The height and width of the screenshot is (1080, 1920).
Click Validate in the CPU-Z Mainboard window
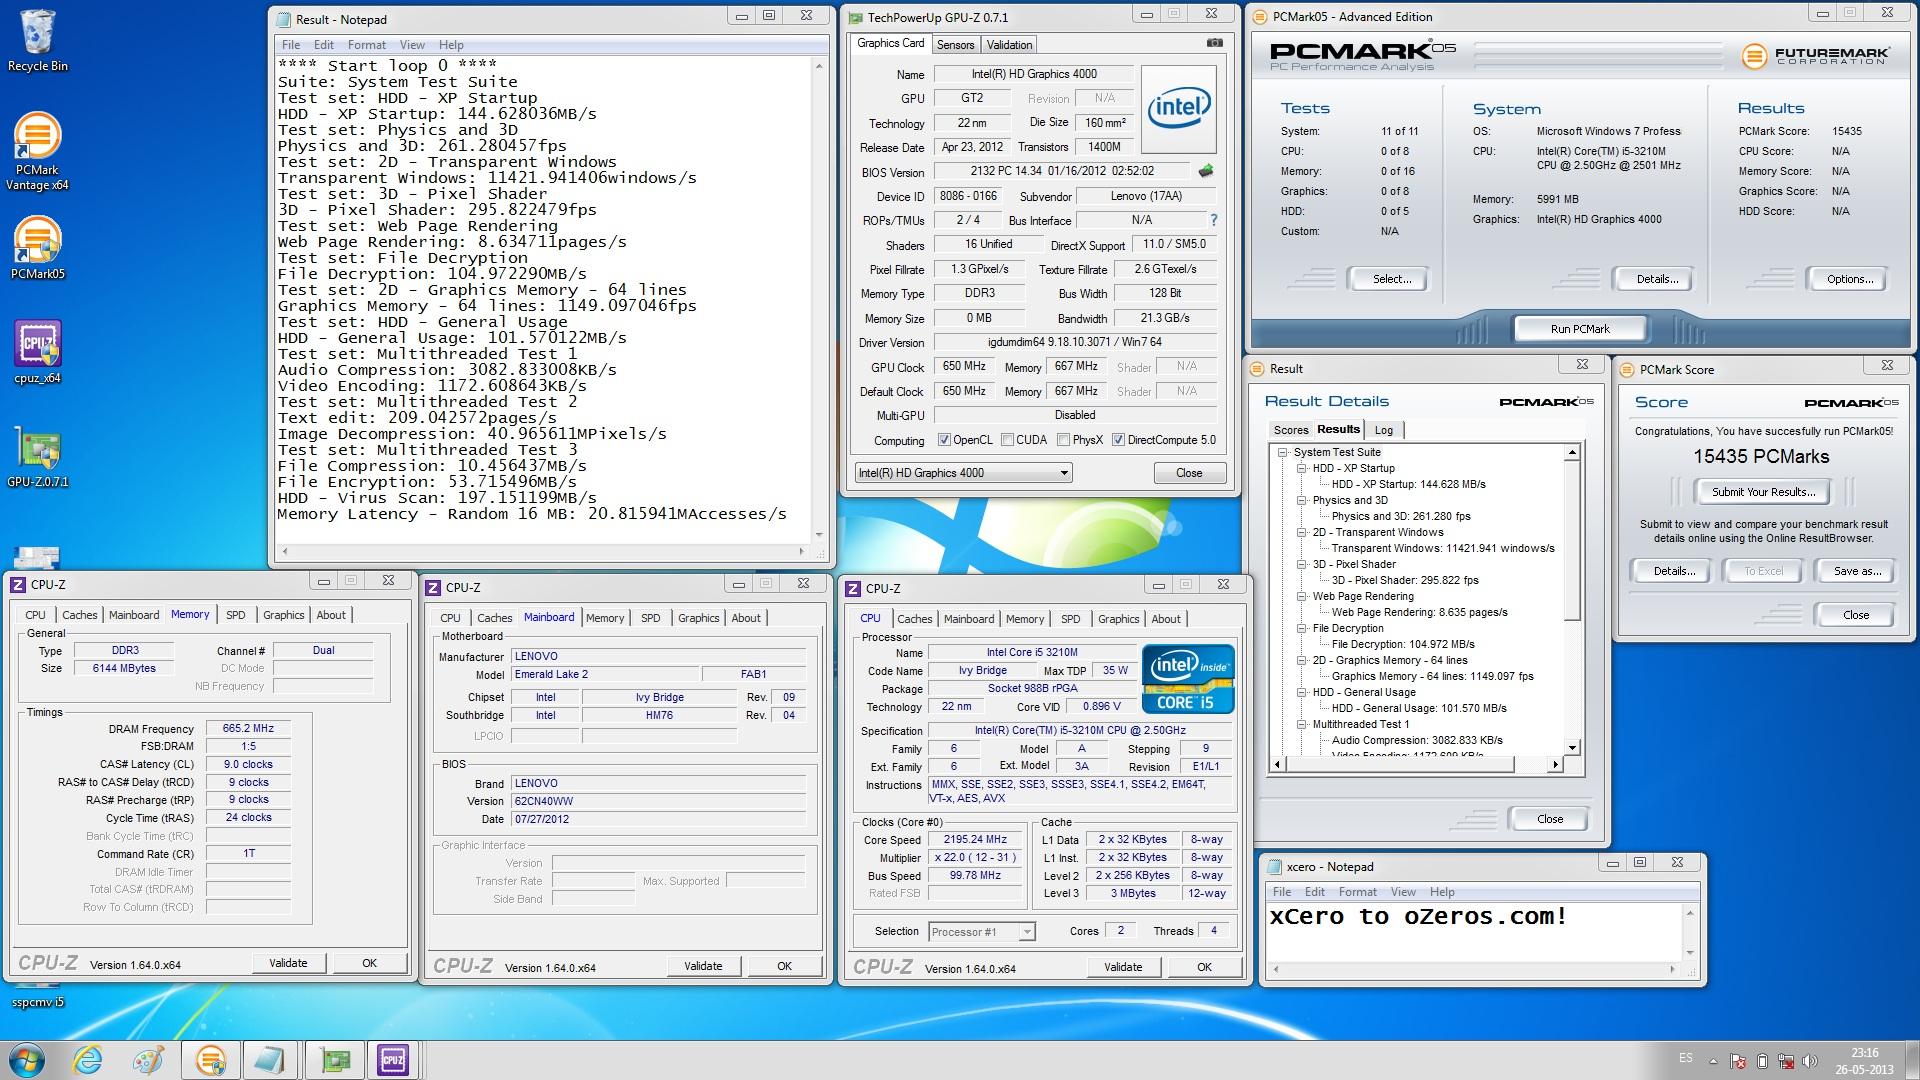click(x=703, y=966)
